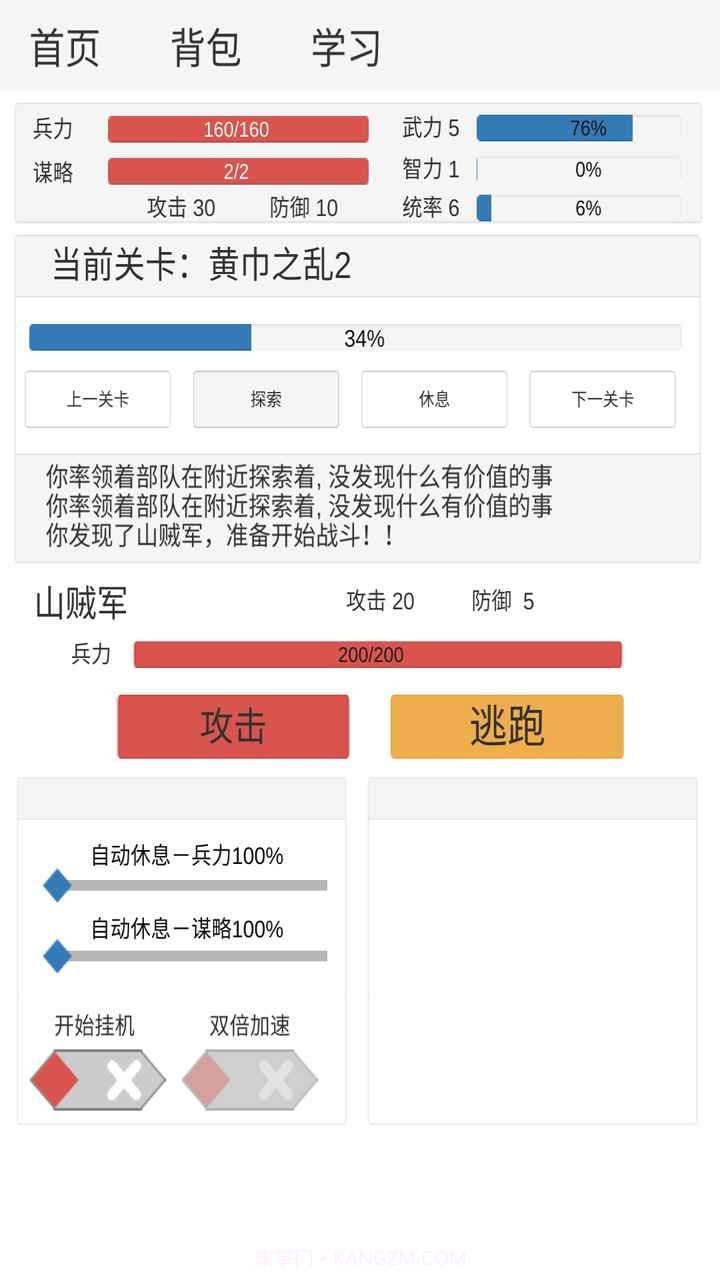Open the 学习 tab
Viewport: 720px width, 1280px height.
point(345,47)
